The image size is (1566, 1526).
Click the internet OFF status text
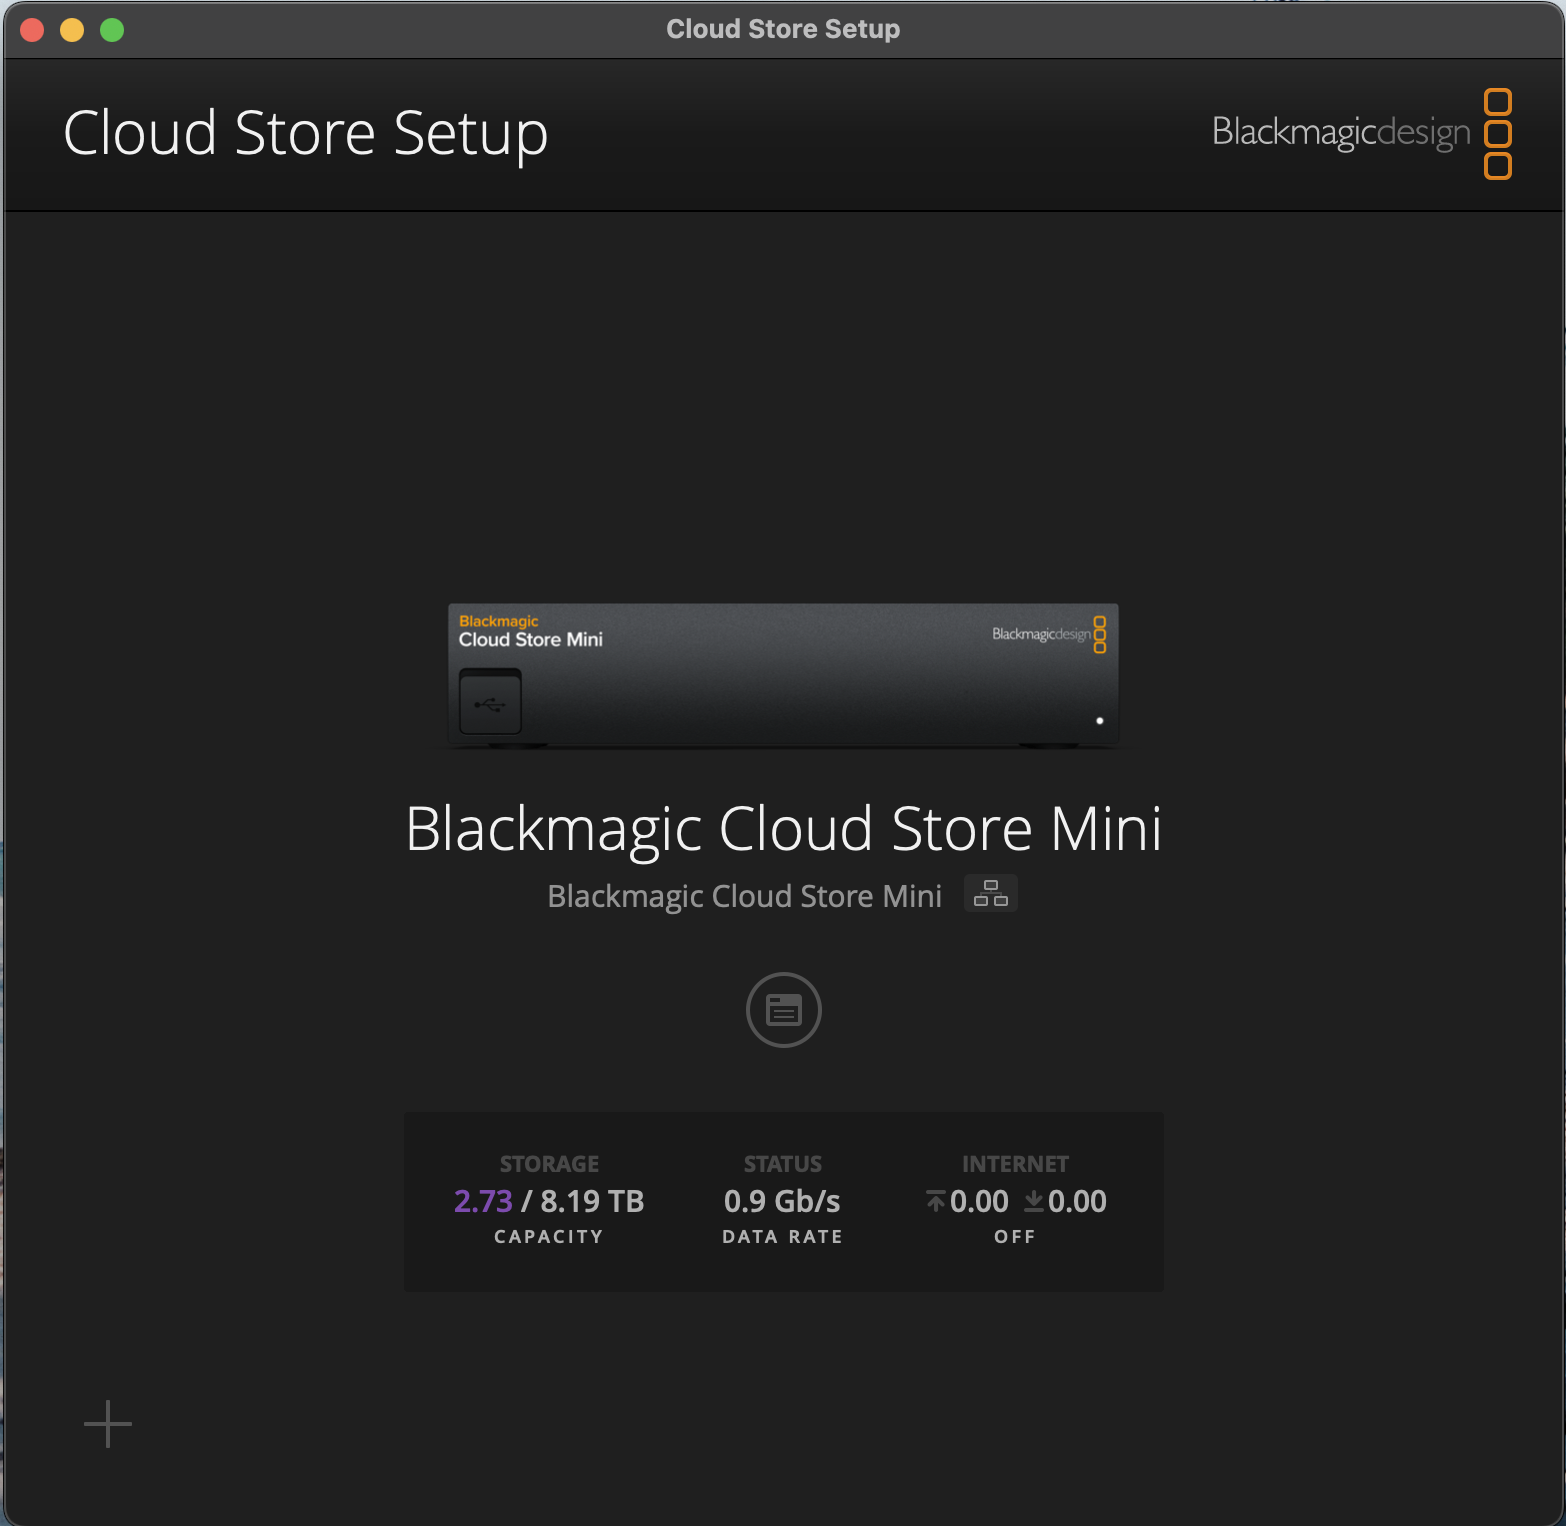click(1015, 1237)
